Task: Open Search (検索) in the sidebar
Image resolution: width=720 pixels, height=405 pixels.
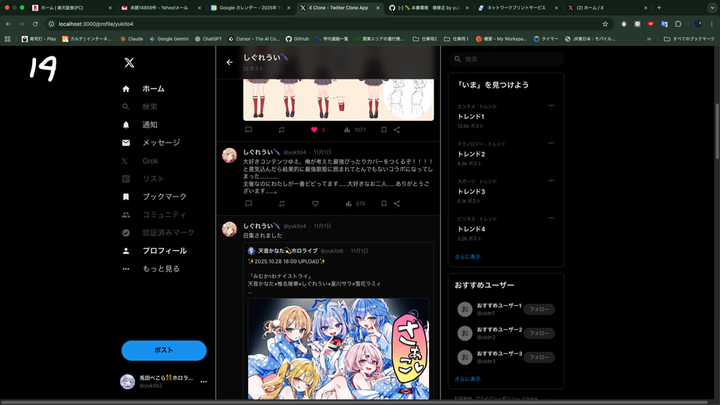Action: point(140,107)
